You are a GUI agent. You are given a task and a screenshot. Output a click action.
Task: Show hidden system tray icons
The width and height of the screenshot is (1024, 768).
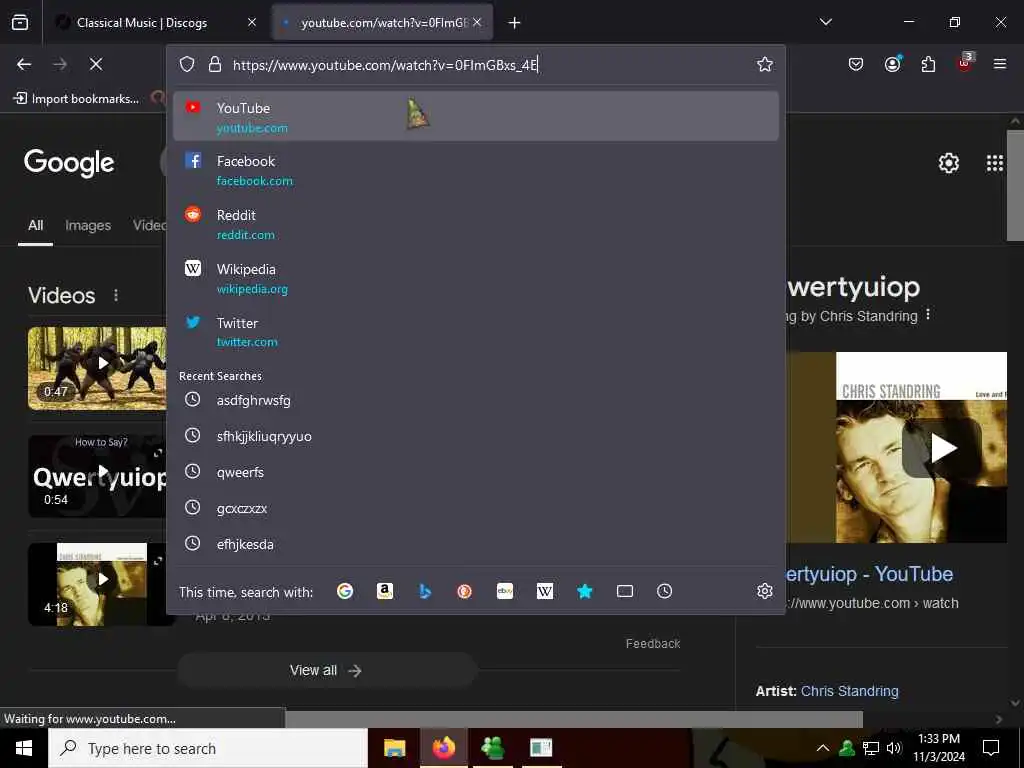coord(823,748)
